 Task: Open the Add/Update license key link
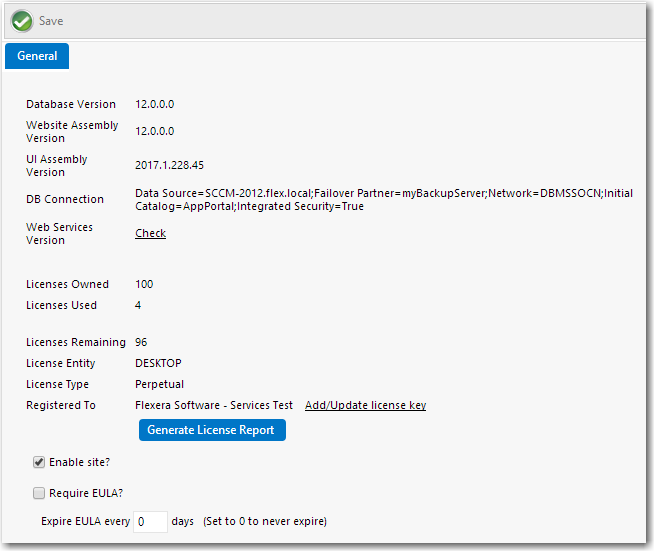pos(365,405)
